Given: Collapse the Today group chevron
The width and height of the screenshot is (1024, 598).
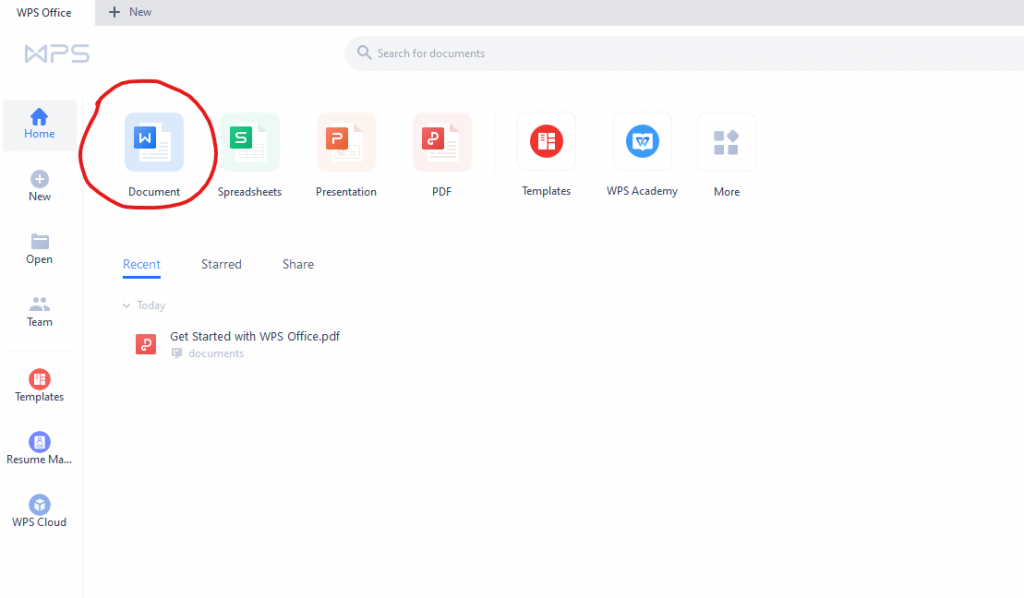Looking at the screenshot, I should coord(126,306).
